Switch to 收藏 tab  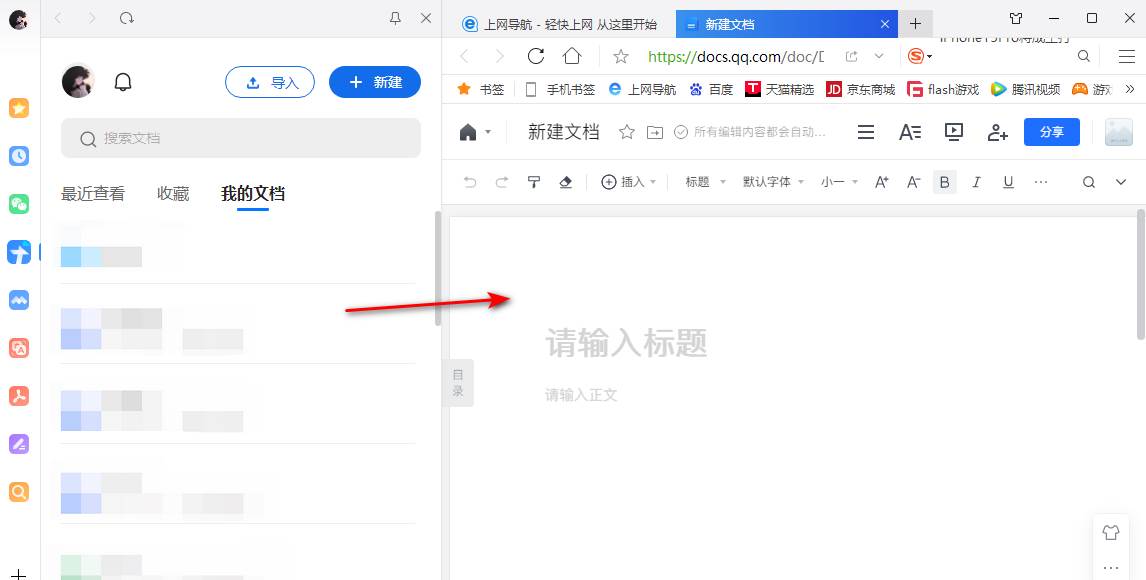(x=173, y=194)
